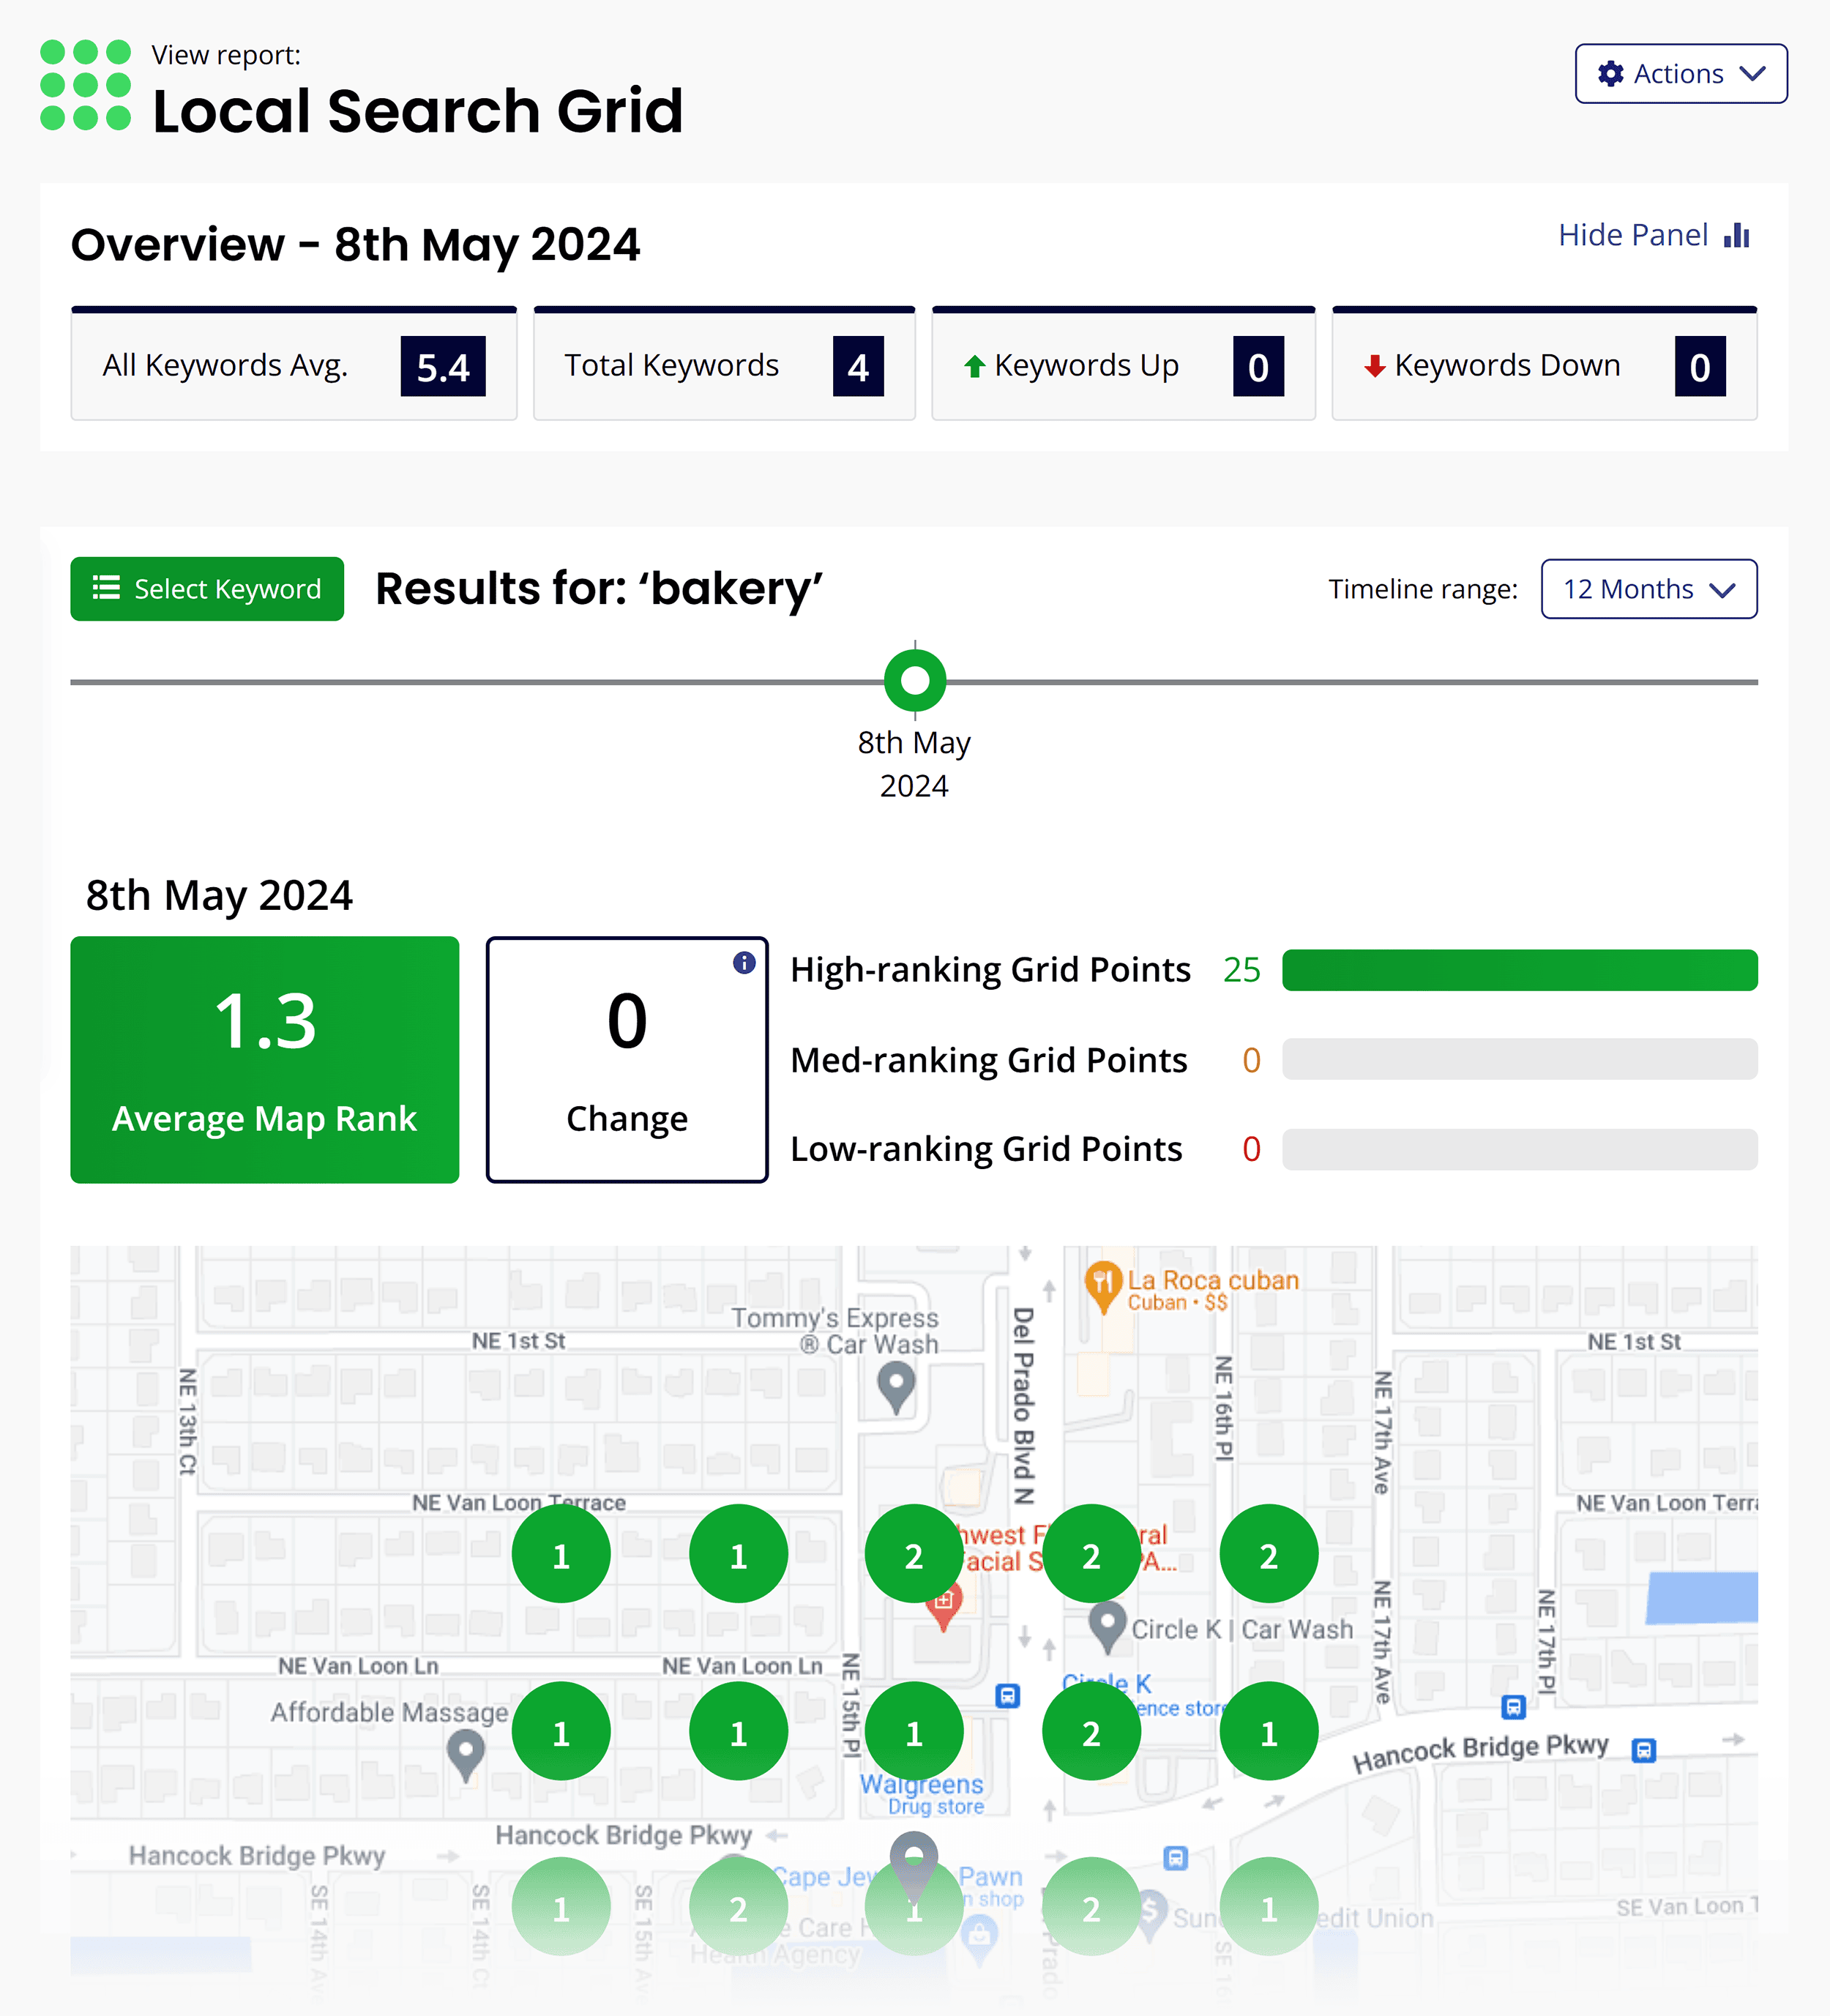Click the Hide Panel link
Viewport: 1830px width, 2016px height.
[1633, 235]
